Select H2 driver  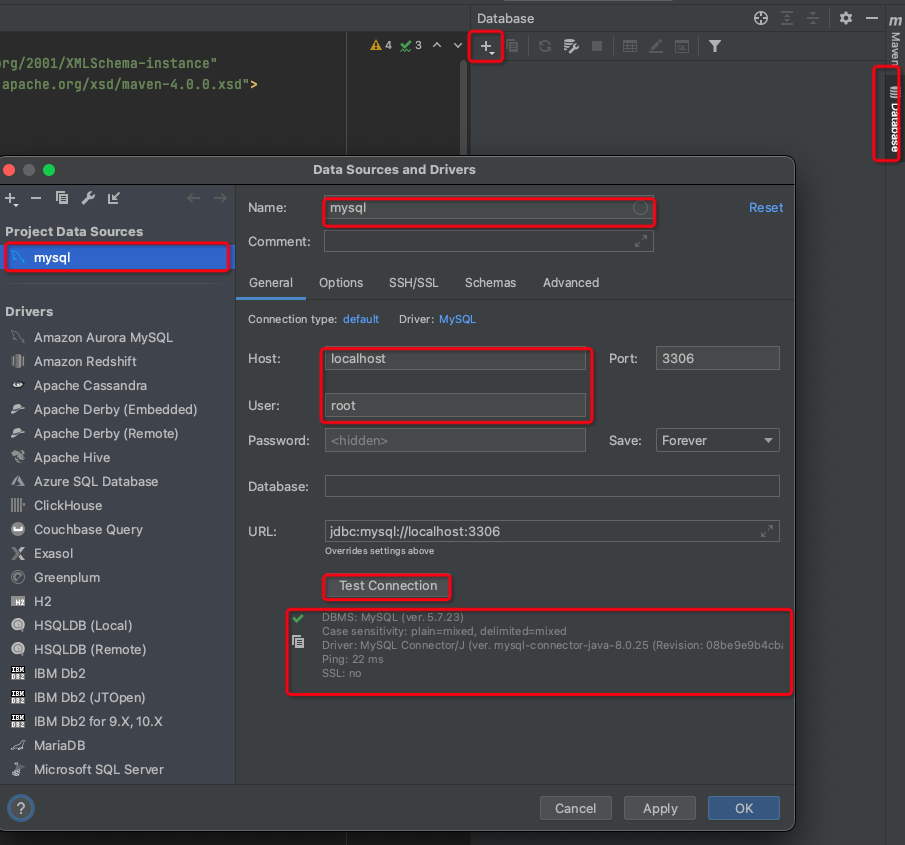pos(42,601)
